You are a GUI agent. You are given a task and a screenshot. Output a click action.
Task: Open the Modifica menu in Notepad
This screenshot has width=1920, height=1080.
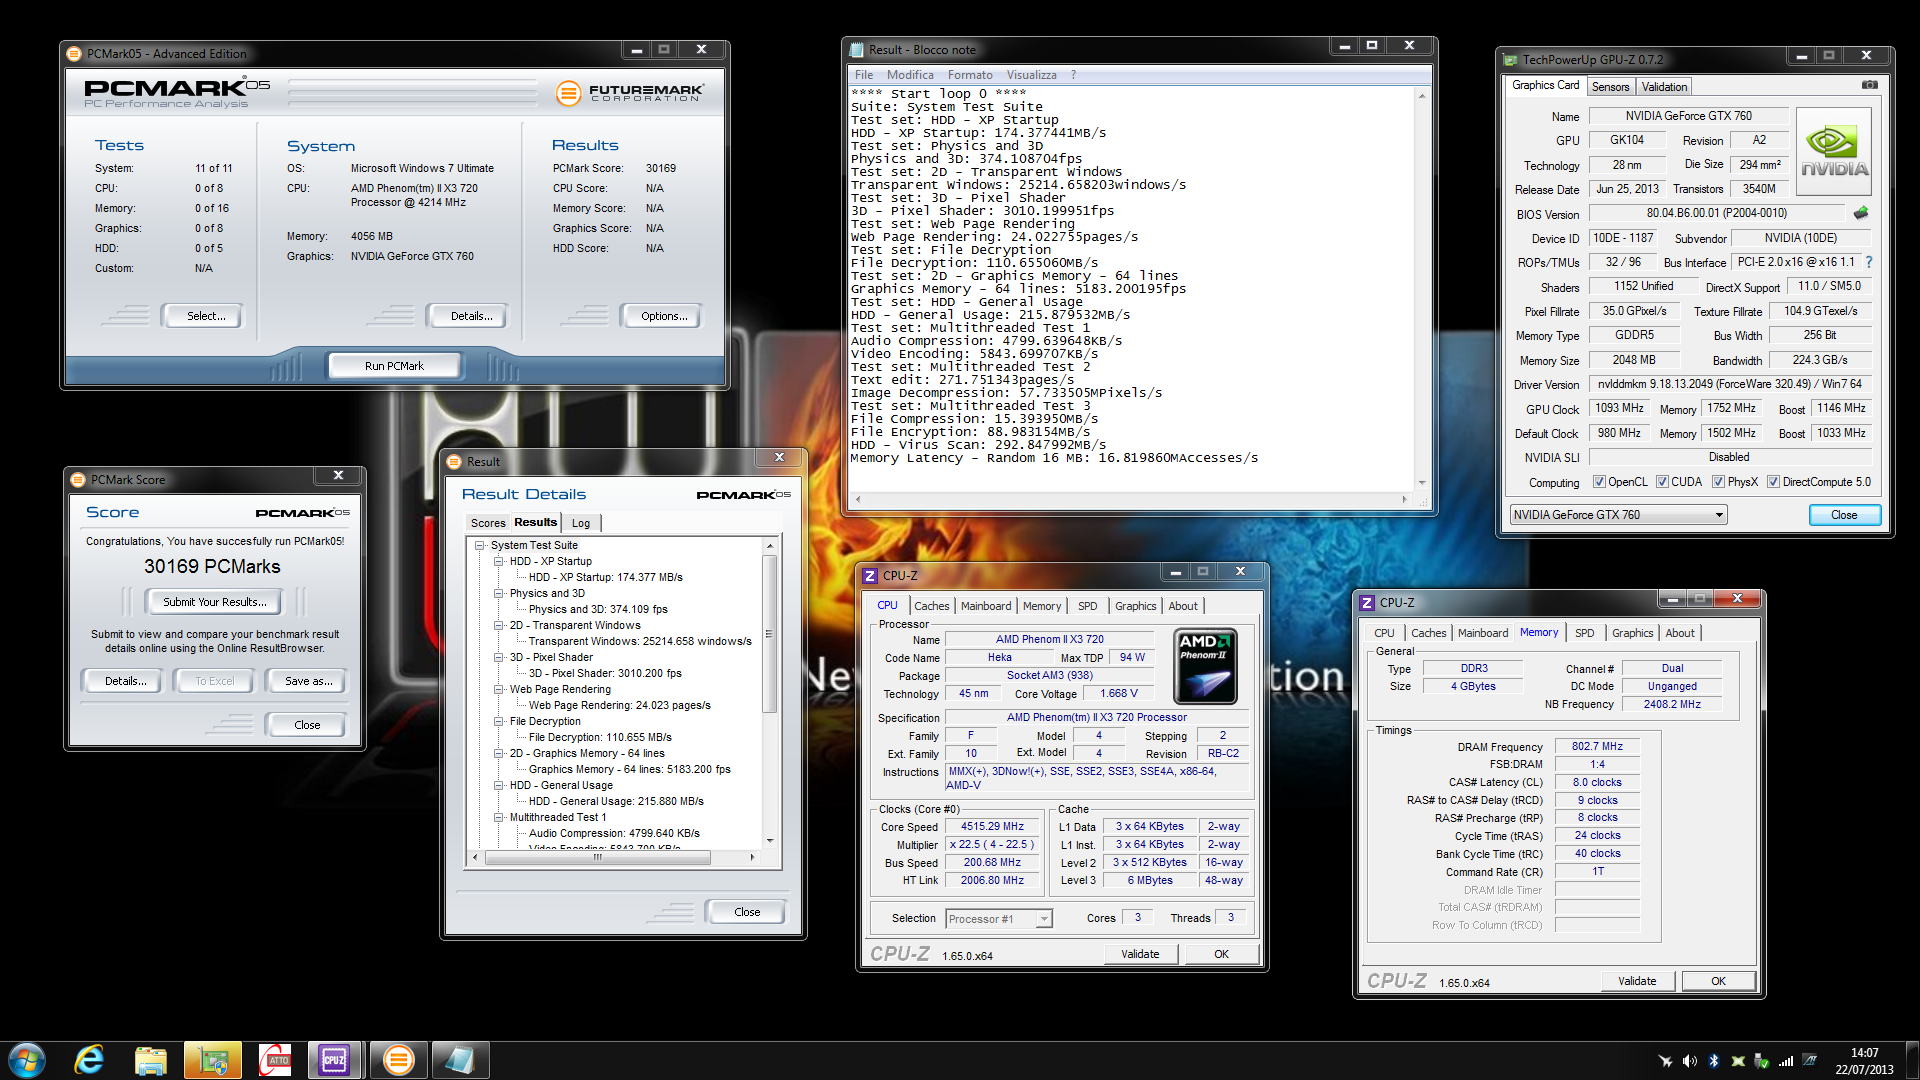pyautogui.click(x=910, y=75)
